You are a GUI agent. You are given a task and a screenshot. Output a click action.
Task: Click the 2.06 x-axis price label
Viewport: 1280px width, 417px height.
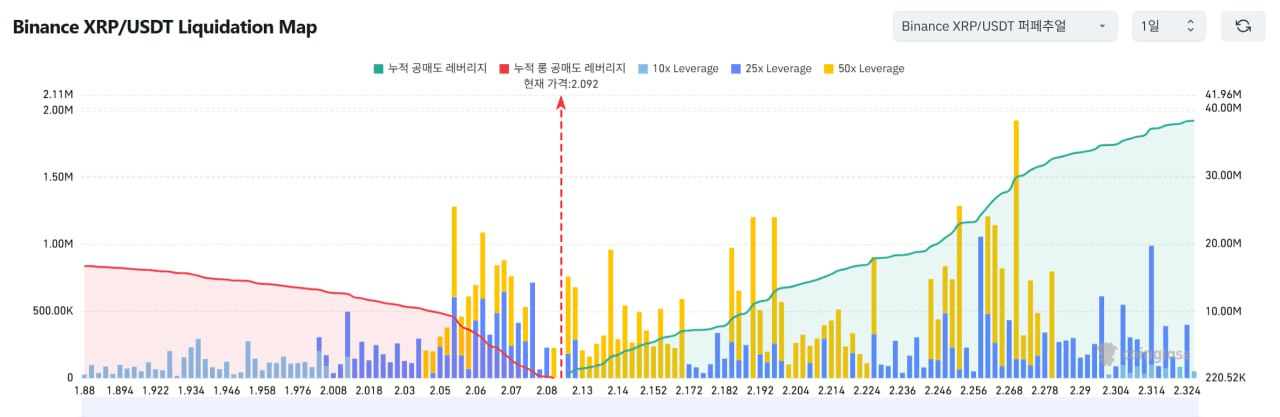(475, 391)
